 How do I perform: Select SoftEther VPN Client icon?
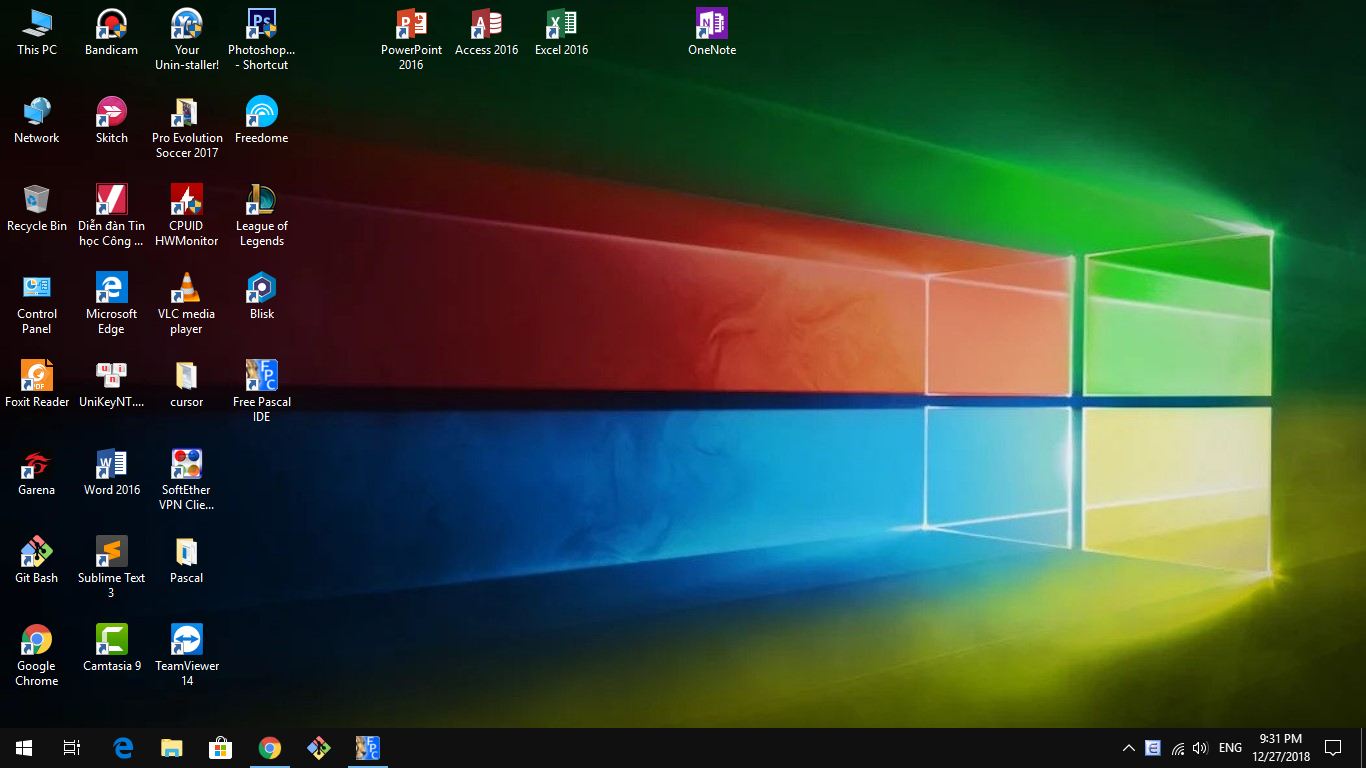point(187,480)
